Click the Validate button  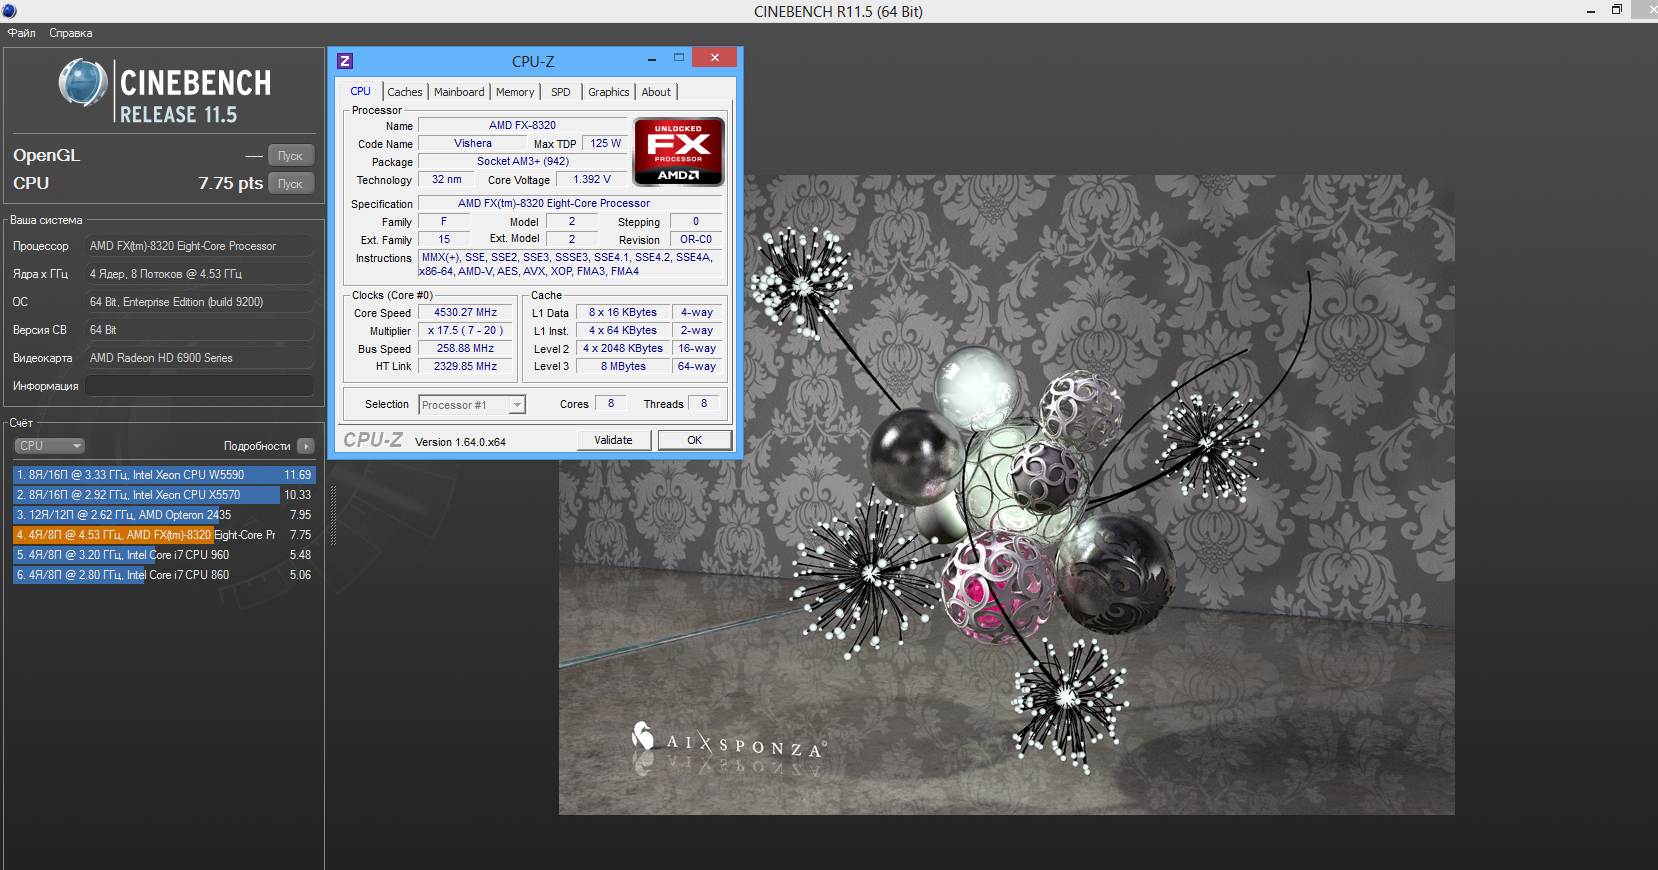614,440
